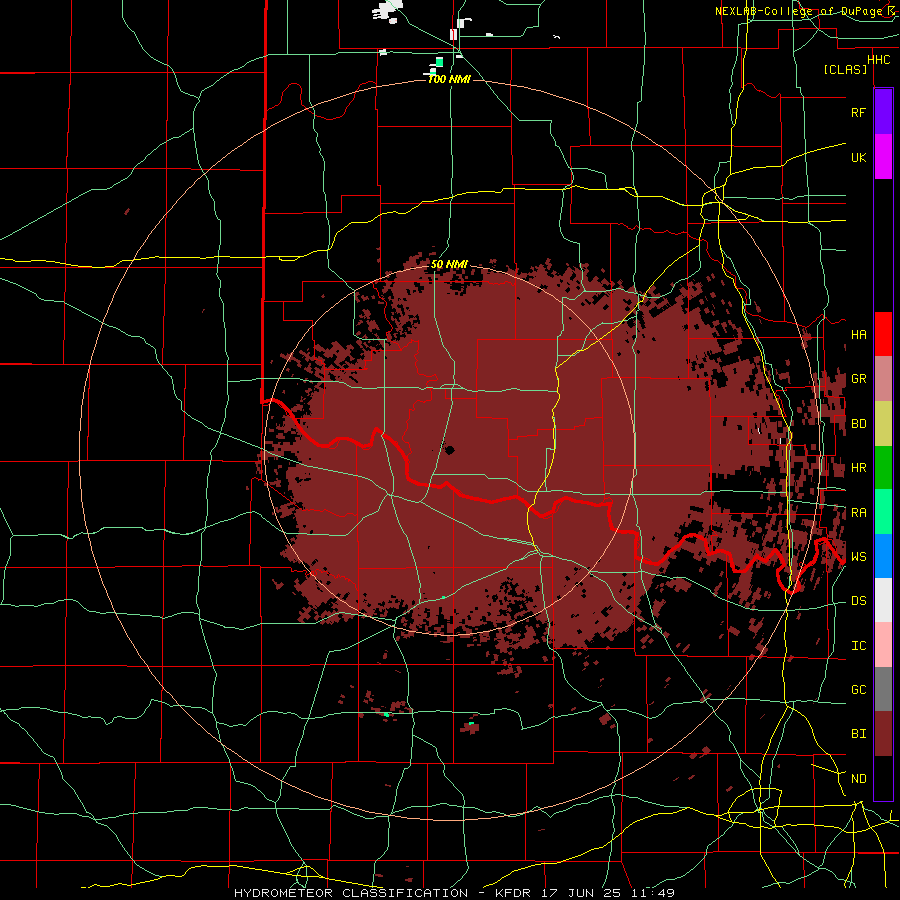Click the gray GC legend swatch
The height and width of the screenshot is (900, 900).
pos(883,689)
